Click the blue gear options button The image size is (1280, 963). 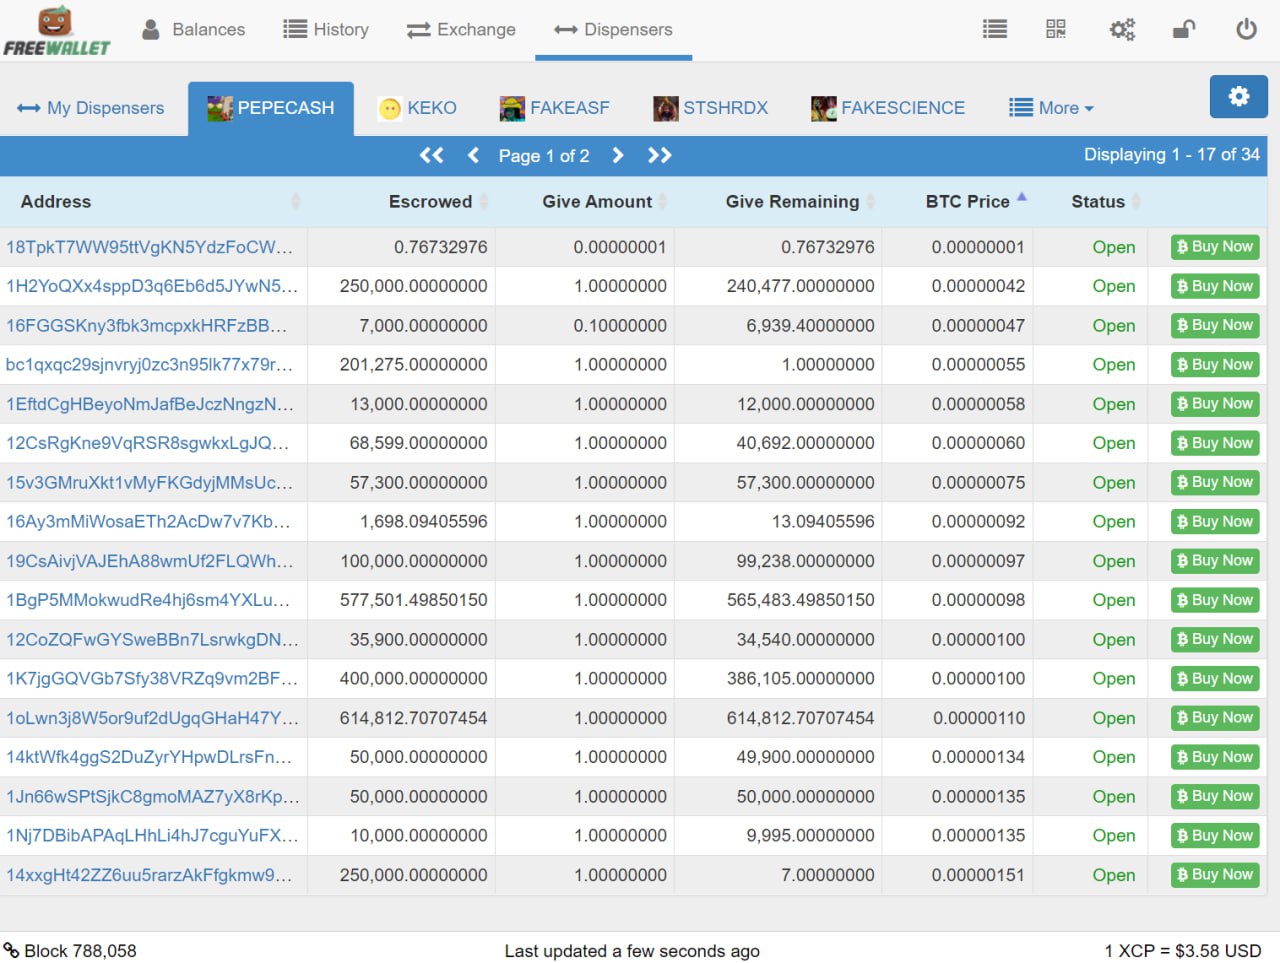click(x=1239, y=96)
